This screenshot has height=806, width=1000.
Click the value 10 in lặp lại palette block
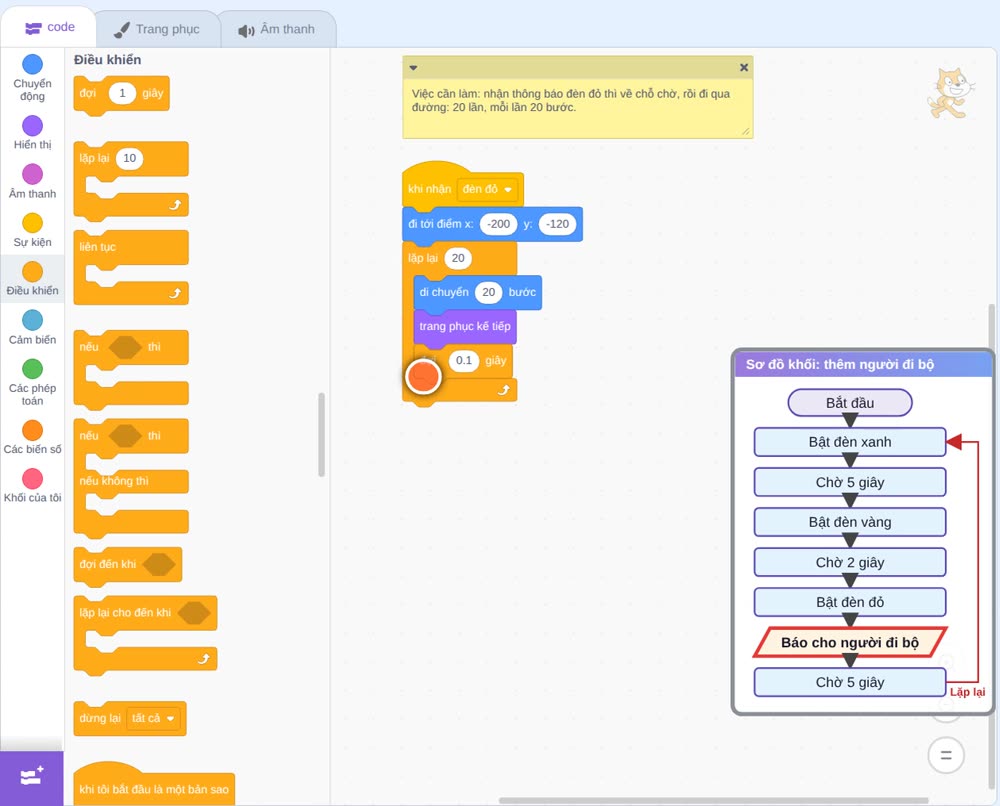click(129, 158)
